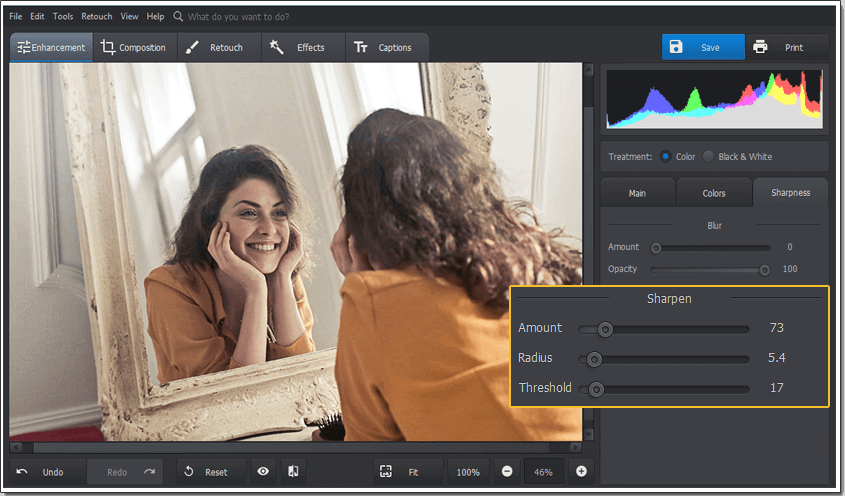The height and width of the screenshot is (496, 845).
Task: Toggle the eye preview original button
Action: point(263,472)
